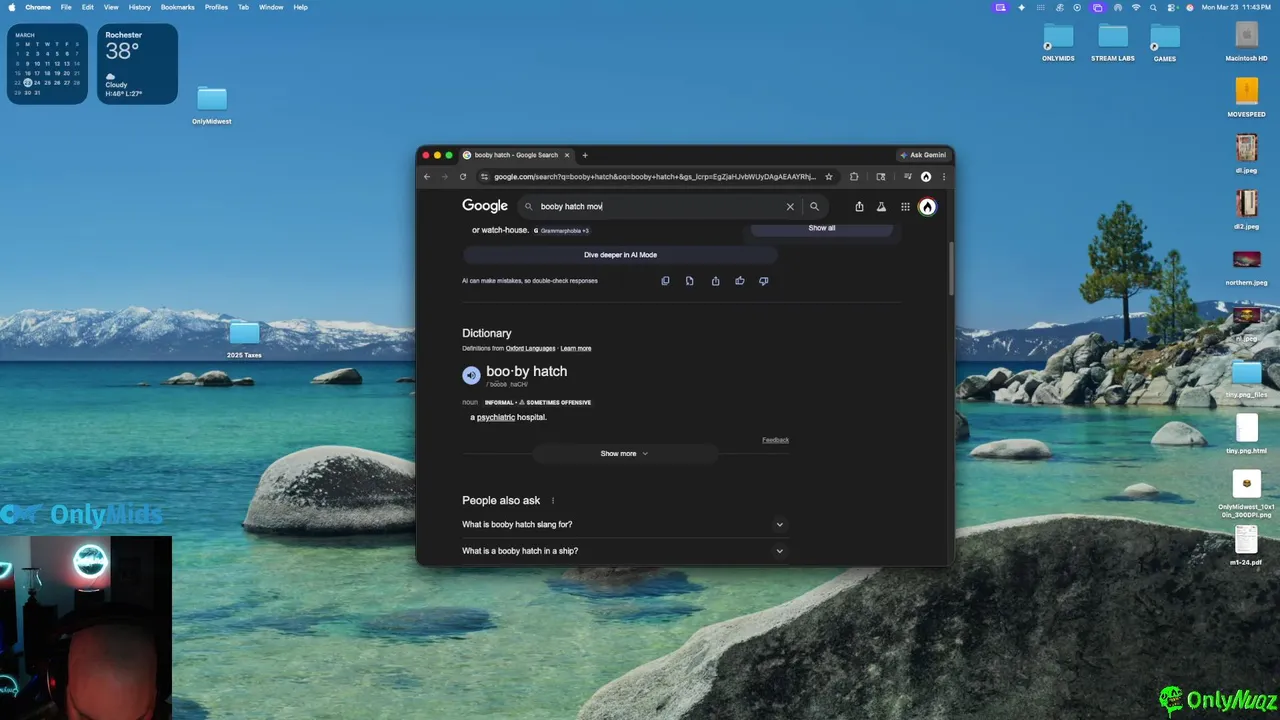Click the Google logo
The height and width of the screenshot is (720, 1280).
(485, 206)
